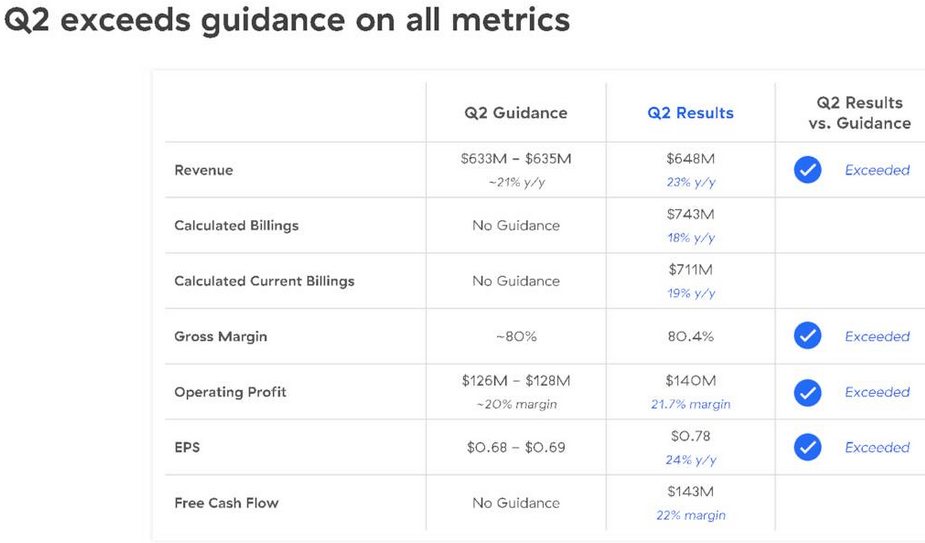The width and height of the screenshot is (925, 543).
Task: Click the Exceeded text in the EPS row
Action: 877,447
